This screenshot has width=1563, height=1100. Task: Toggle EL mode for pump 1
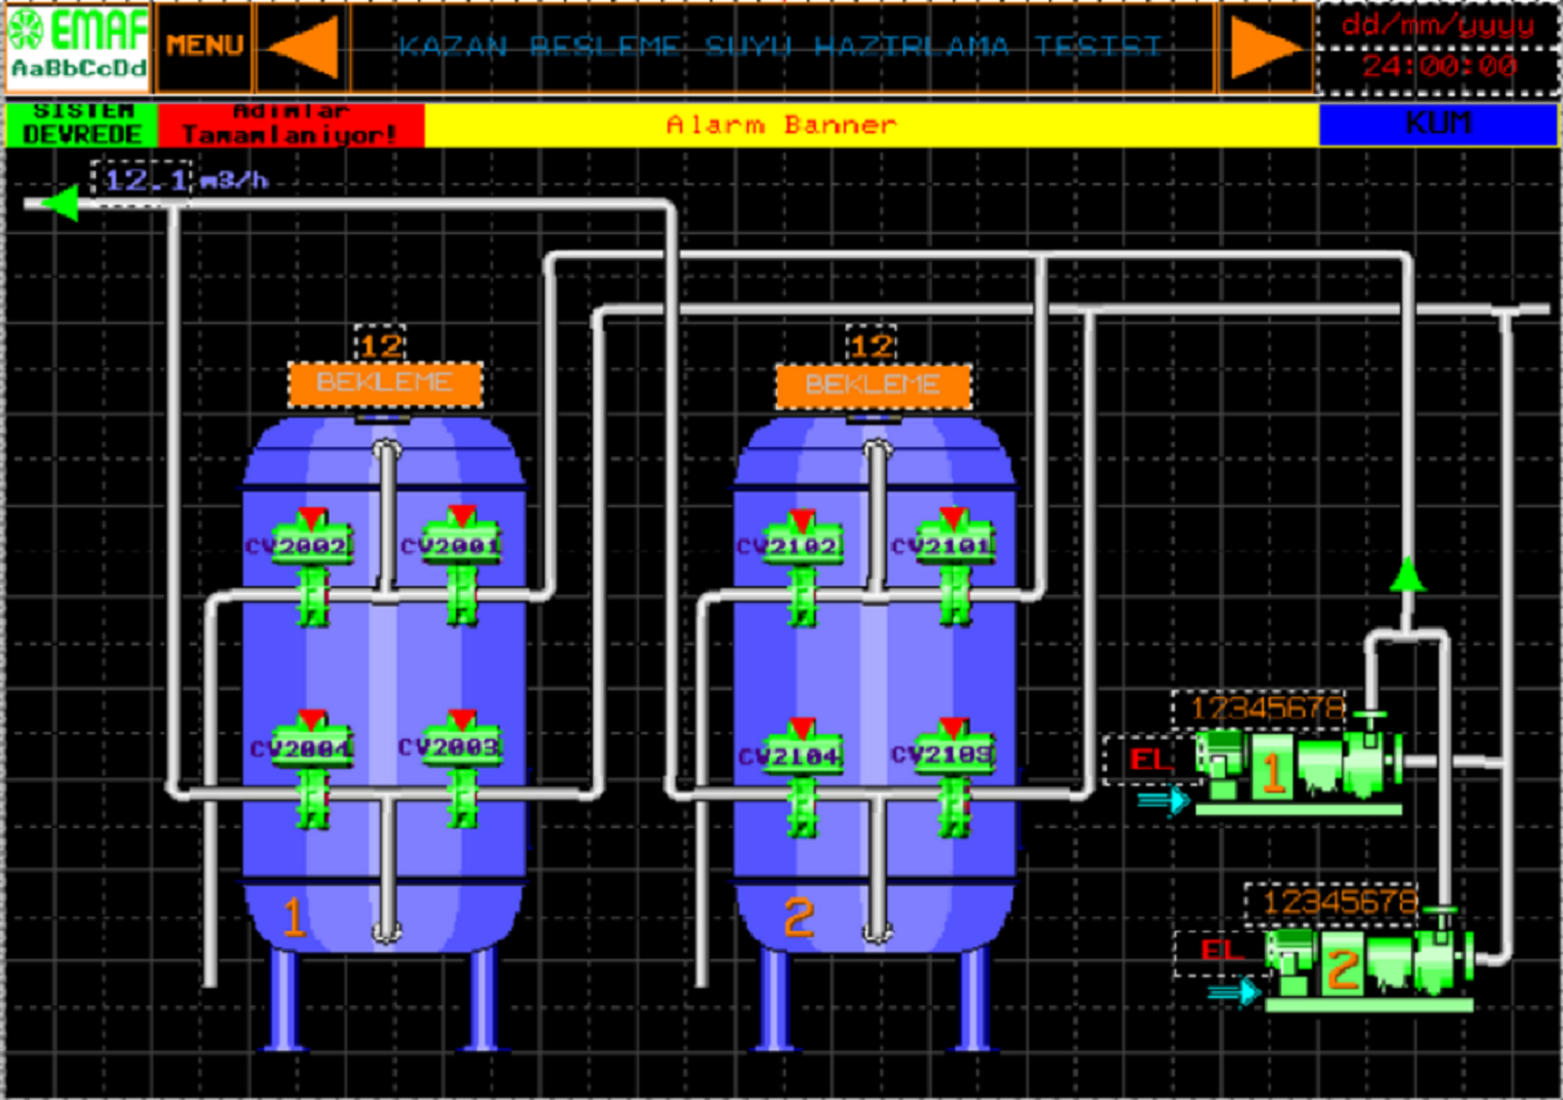click(x=1149, y=760)
